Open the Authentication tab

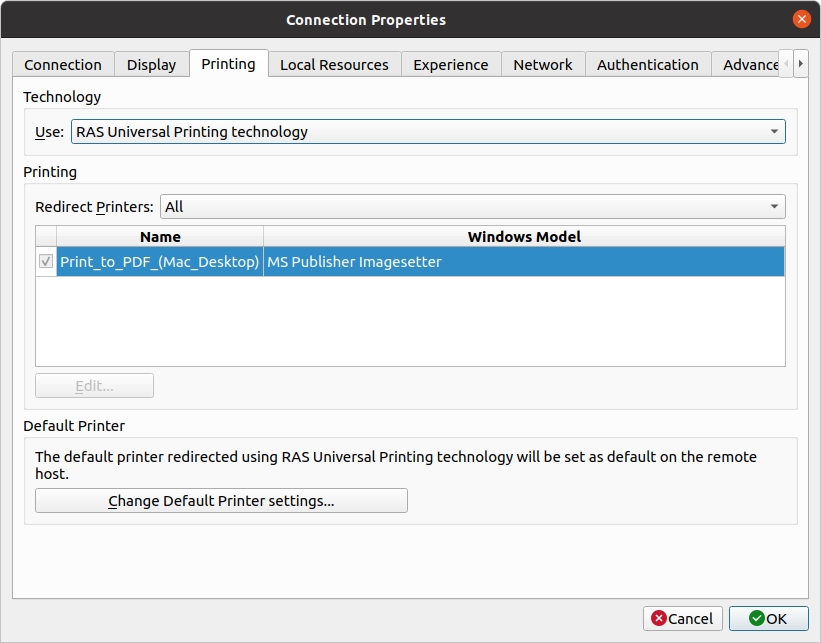click(x=647, y=65)
